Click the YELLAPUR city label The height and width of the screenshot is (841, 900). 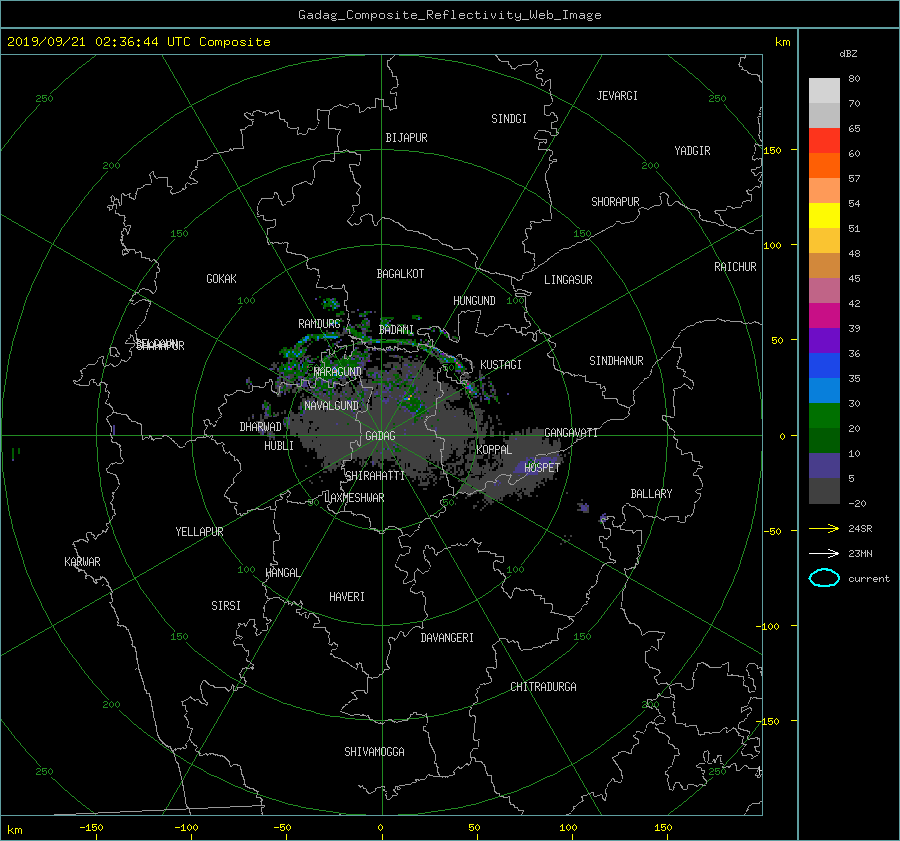pos(199,532)
